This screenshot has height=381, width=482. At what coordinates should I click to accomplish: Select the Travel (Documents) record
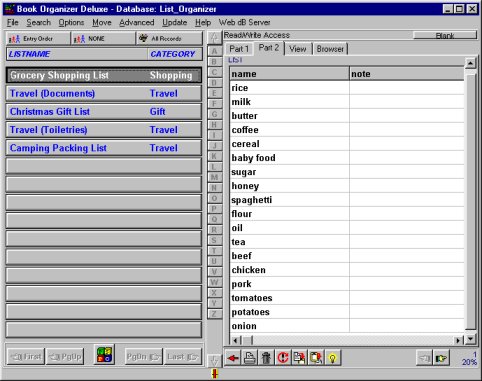104,94
